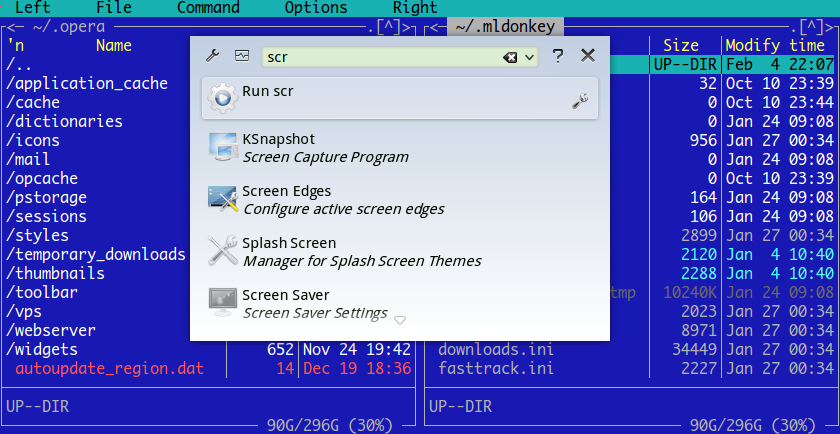Close the KRunner dialog

[588, 55]
